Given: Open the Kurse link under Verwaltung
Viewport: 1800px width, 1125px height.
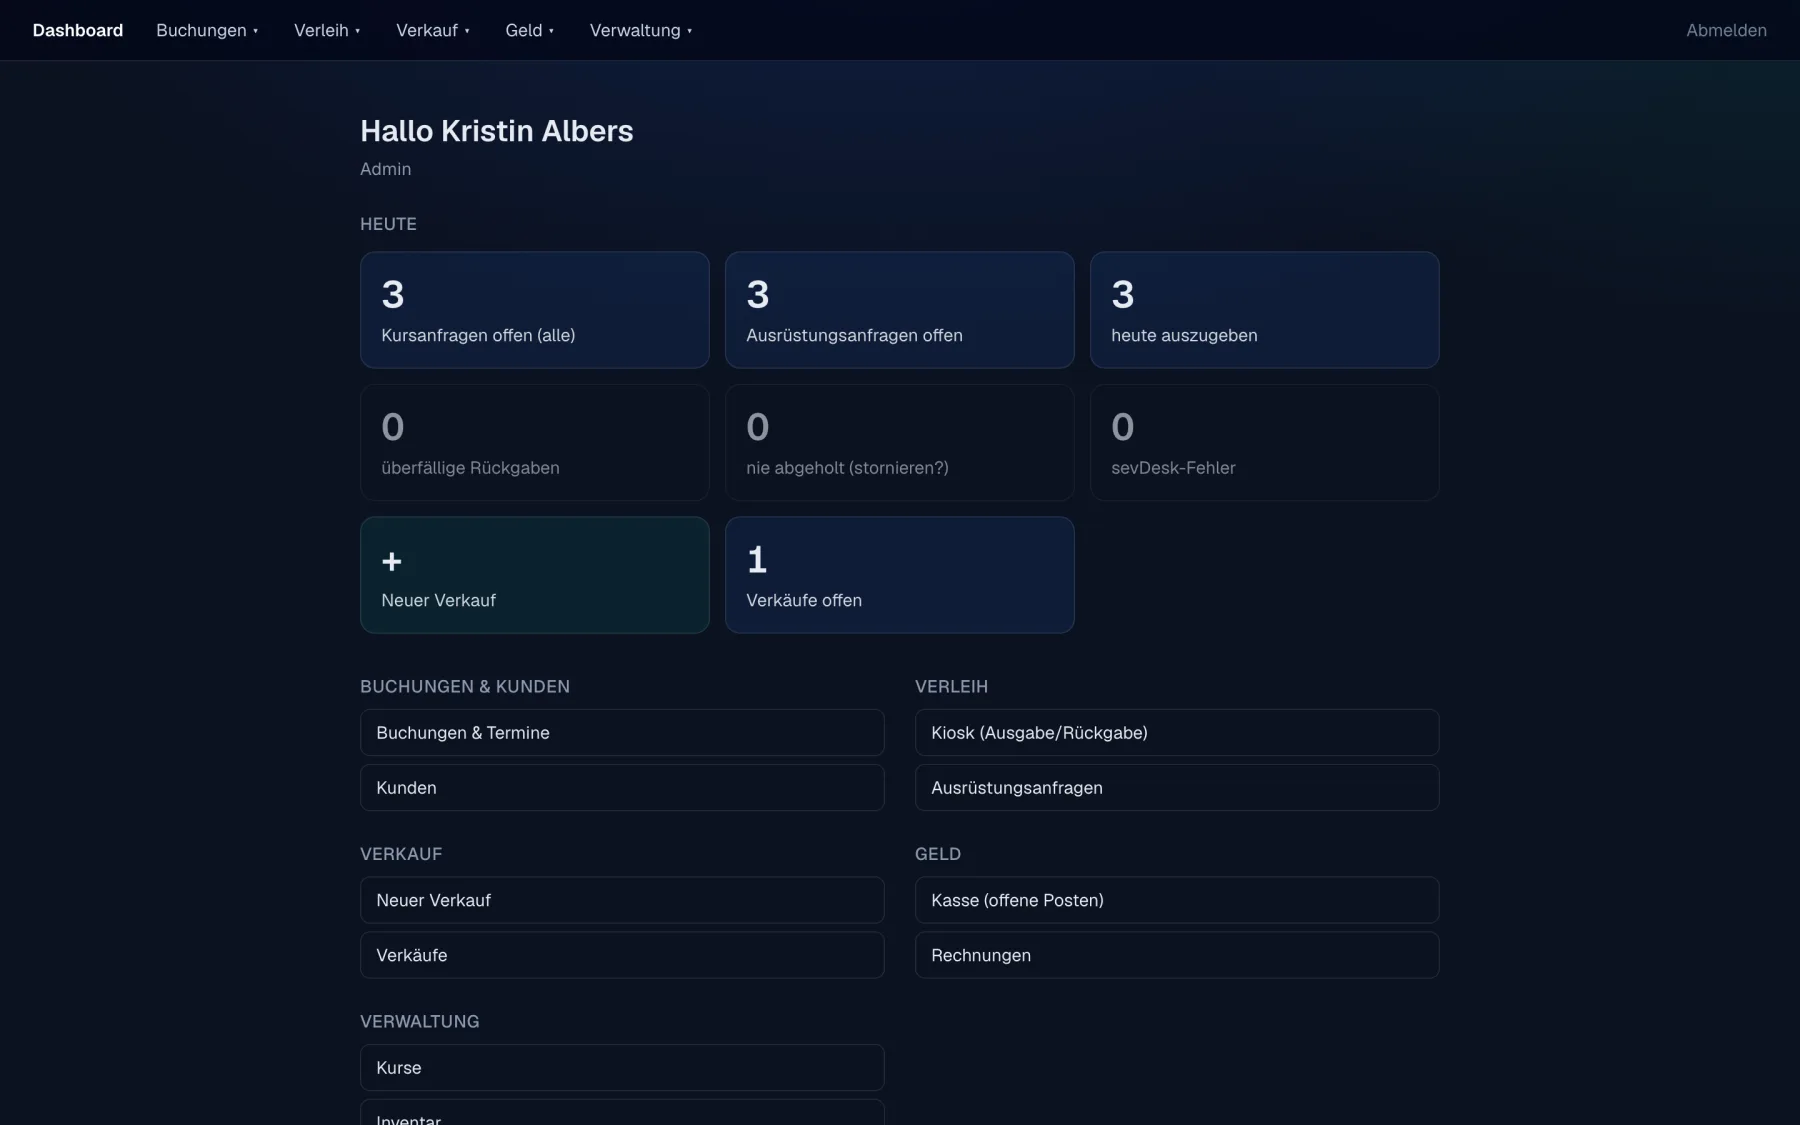Looking at the screenshot, I should 622,1068.
